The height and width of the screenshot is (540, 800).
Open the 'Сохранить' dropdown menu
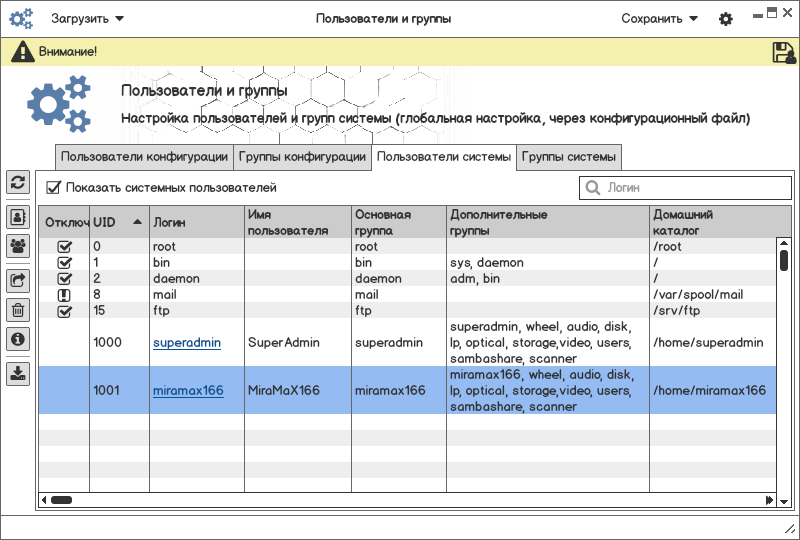pyautogui.click(x=659, y=18)
